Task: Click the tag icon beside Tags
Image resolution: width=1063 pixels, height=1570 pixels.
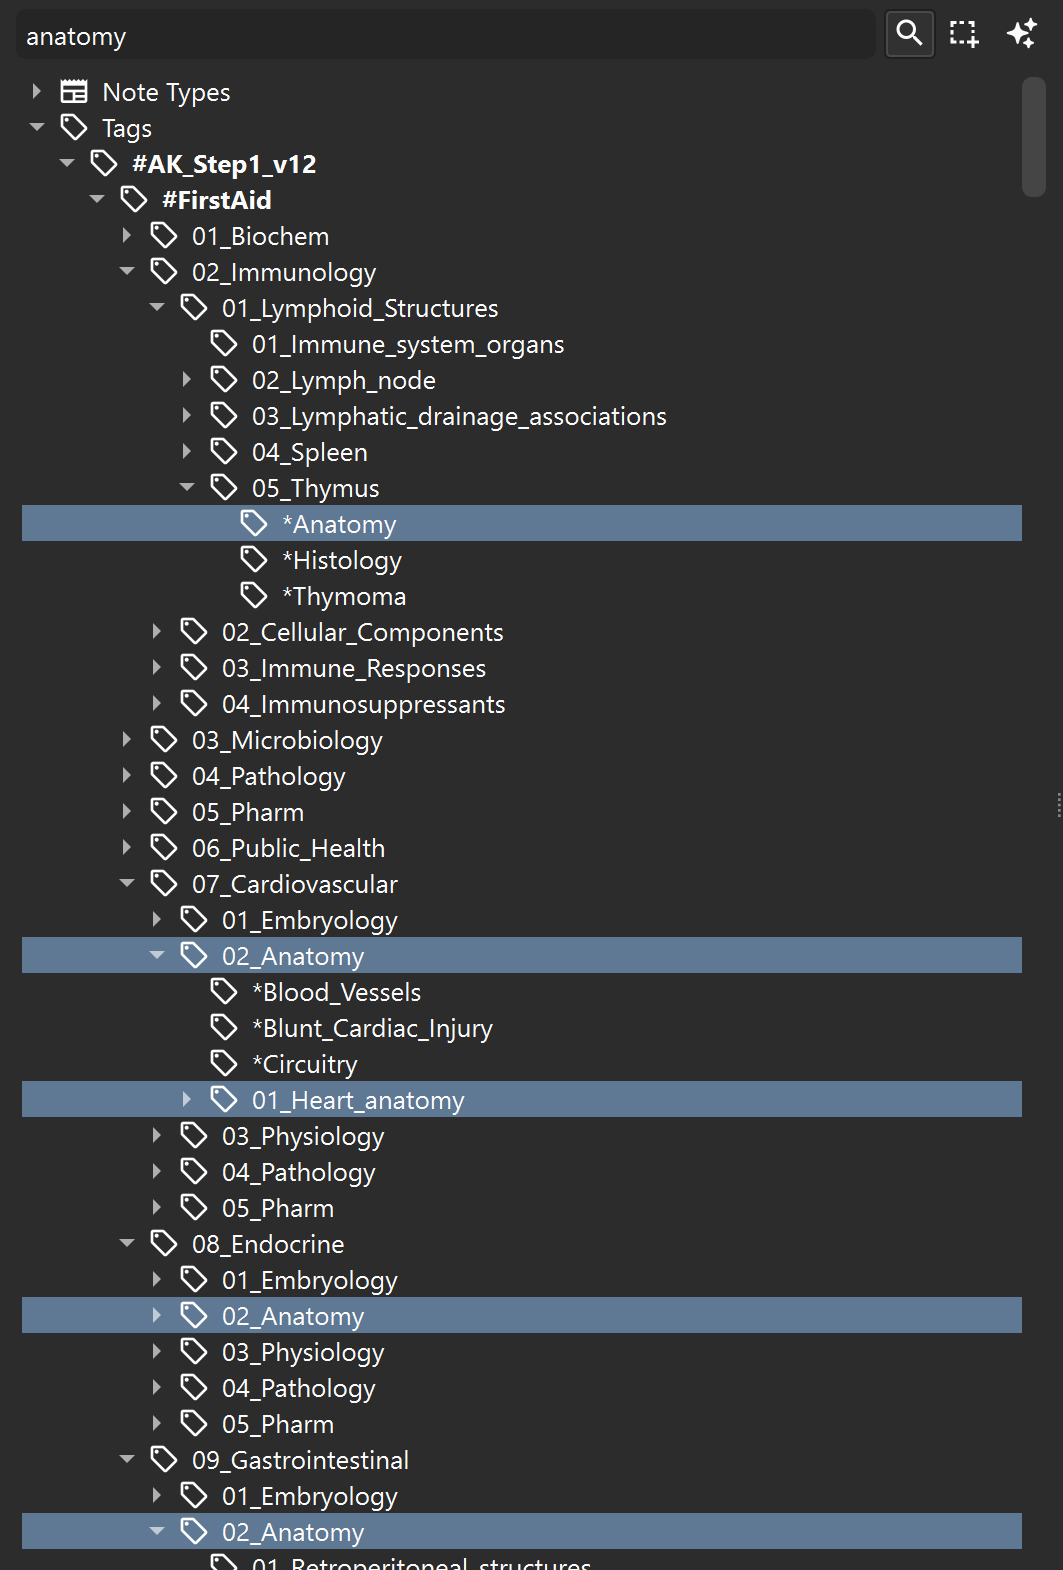Action: pos(74,128)
